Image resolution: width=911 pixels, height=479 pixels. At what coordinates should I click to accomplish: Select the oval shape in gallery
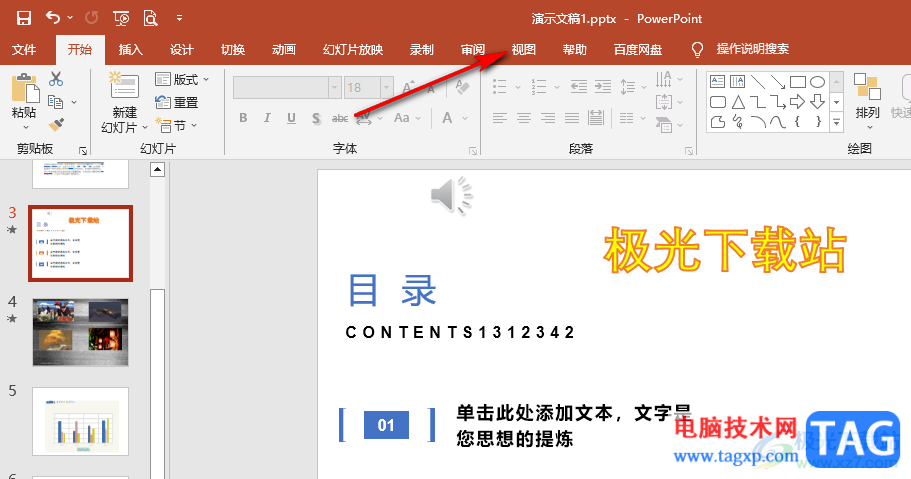click(817, 81)
